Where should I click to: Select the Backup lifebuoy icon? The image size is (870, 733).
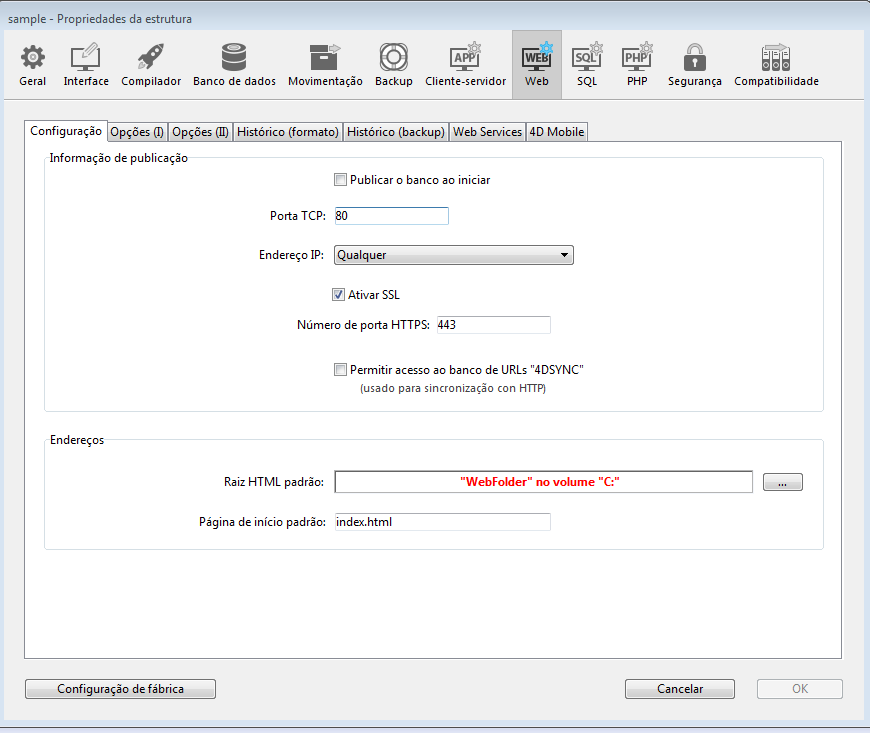(393, 65)
